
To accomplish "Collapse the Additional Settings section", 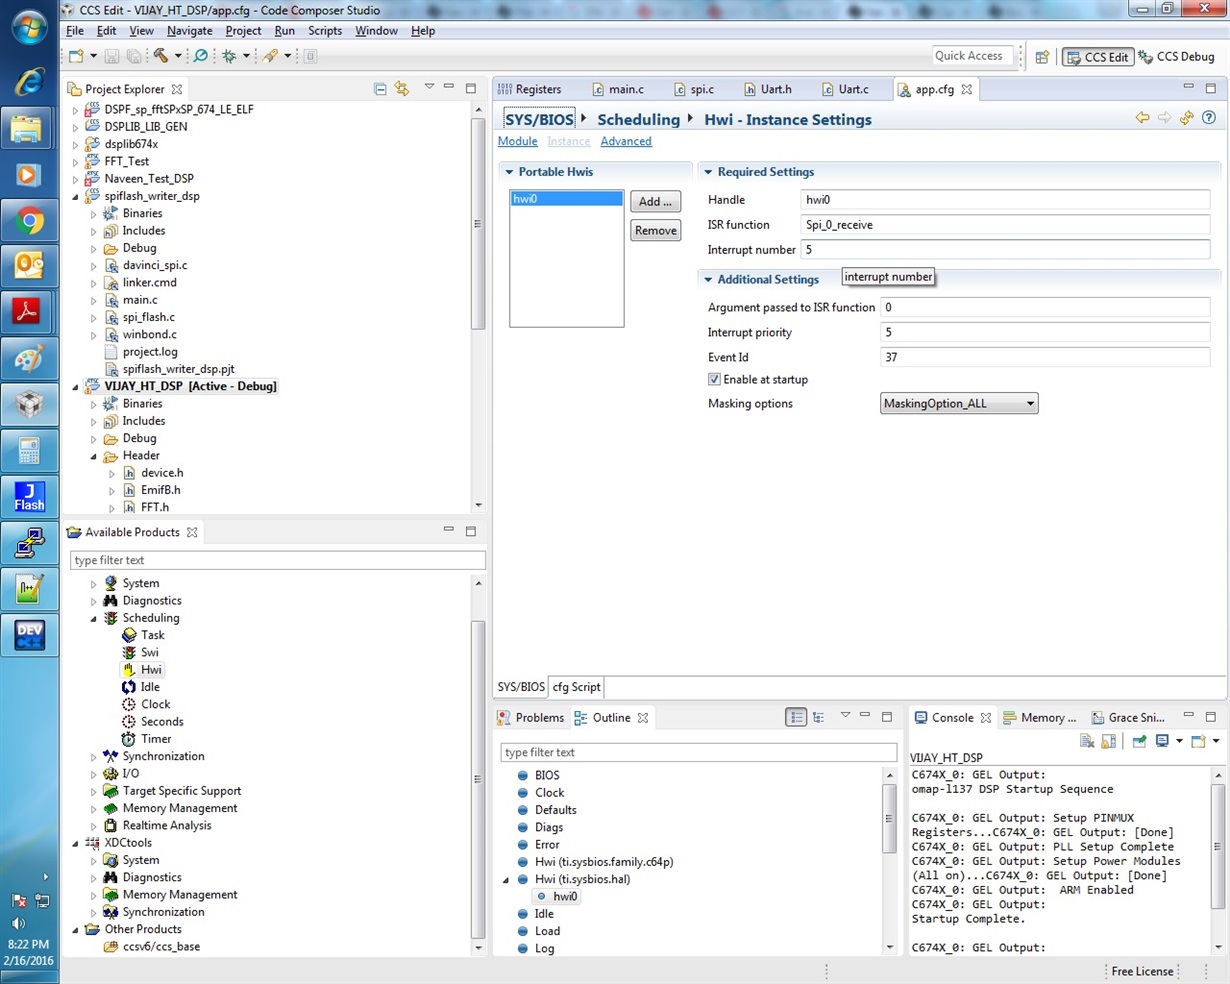I will coord(708,280).
